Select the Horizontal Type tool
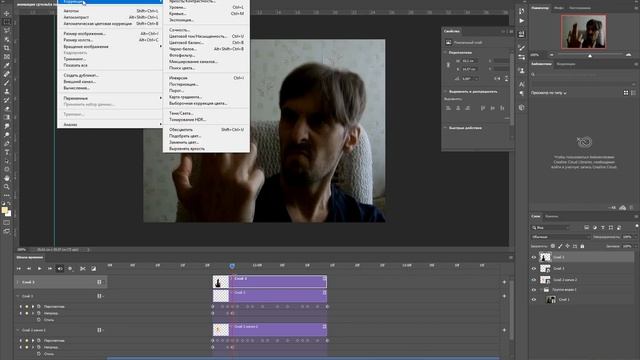 click(7, 152)
